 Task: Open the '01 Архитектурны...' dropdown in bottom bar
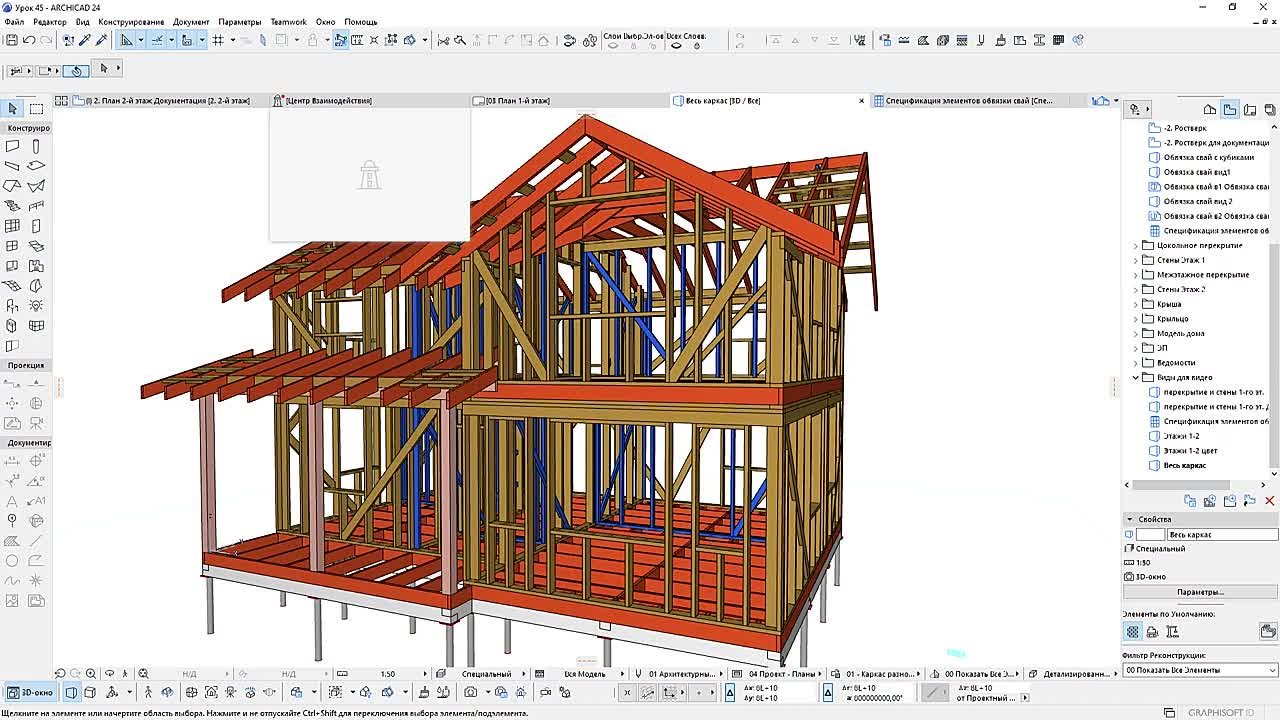[x=682, y=674]
